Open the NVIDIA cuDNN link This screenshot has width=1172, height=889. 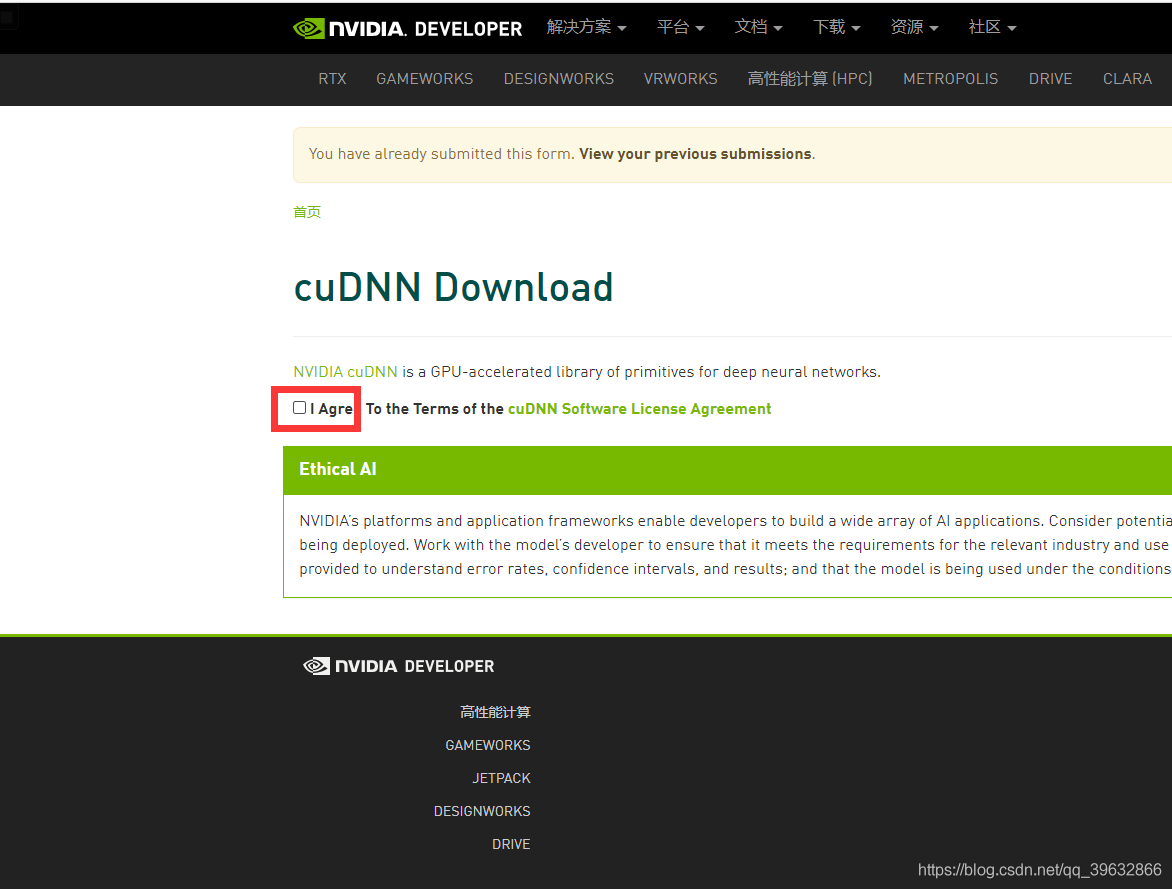(x=345, y=372)
